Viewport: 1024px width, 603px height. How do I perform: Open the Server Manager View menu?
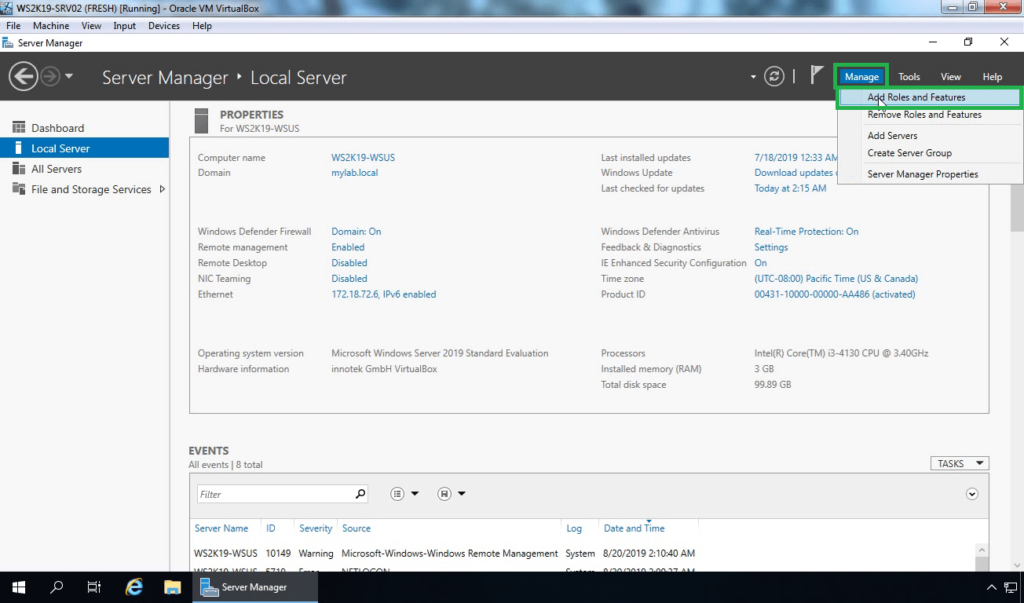(x=950, y=76)
